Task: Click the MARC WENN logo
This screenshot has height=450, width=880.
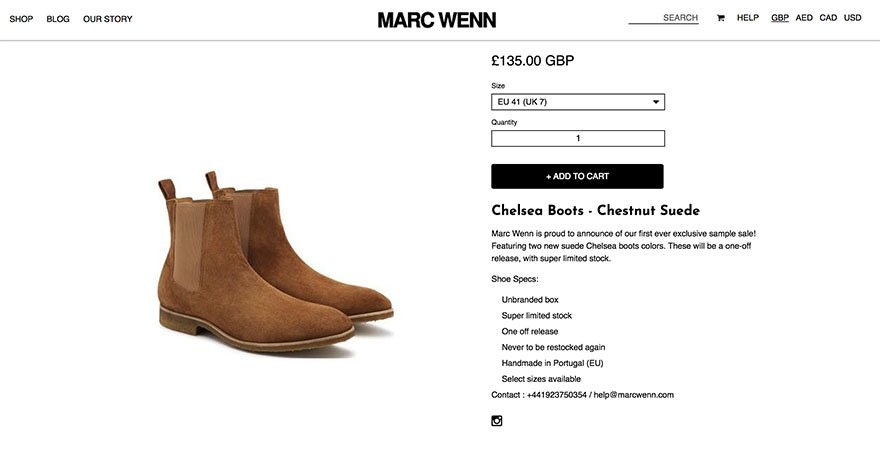Action: point(437,19)
